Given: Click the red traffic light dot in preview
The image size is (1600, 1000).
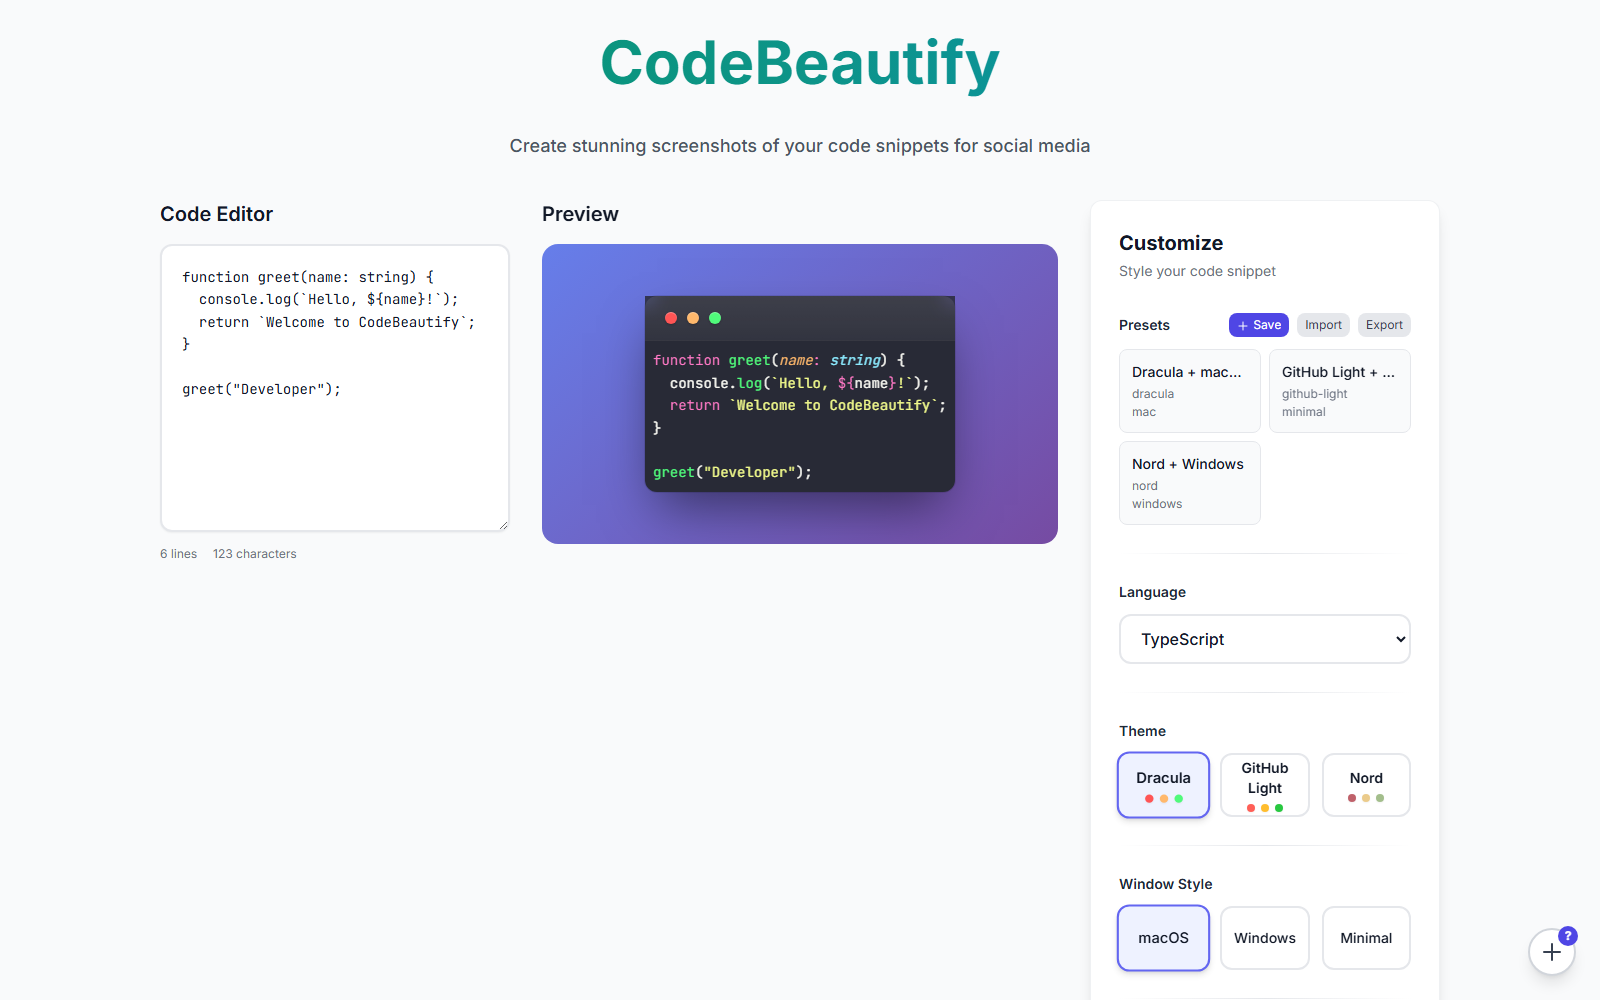Looking at the screenshot, I should [x=671, y=318].
